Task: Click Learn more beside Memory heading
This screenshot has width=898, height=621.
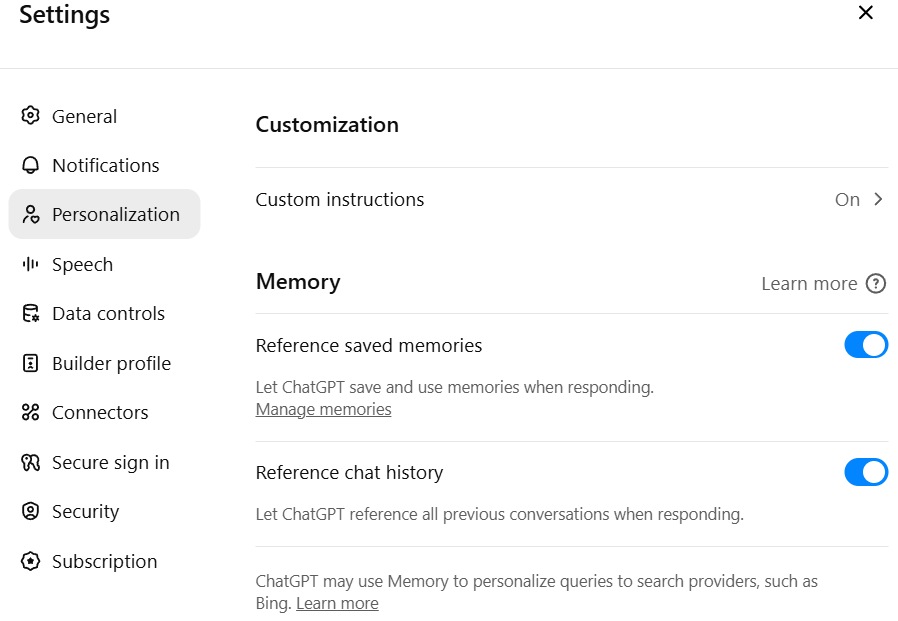Action: click(x=809, y=283)
